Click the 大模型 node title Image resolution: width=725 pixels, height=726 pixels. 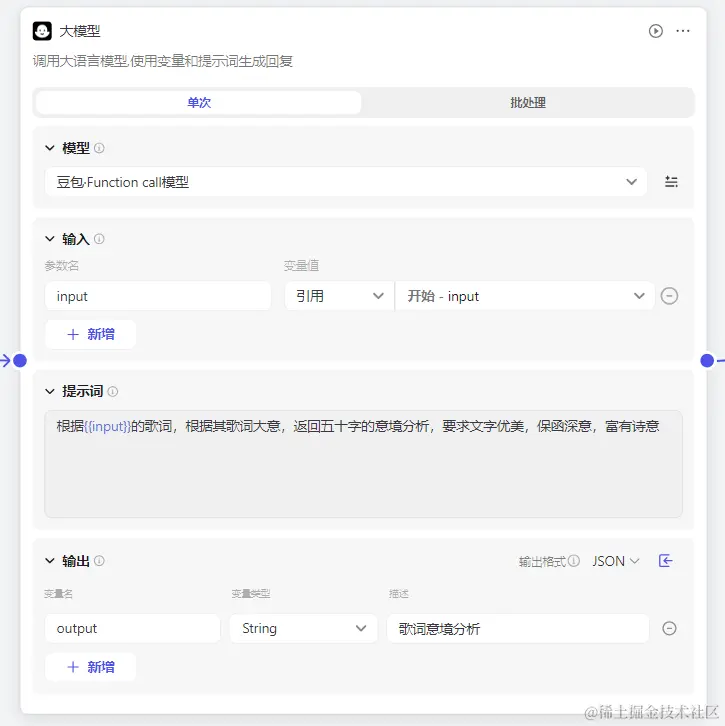click(x=80, y=31)
